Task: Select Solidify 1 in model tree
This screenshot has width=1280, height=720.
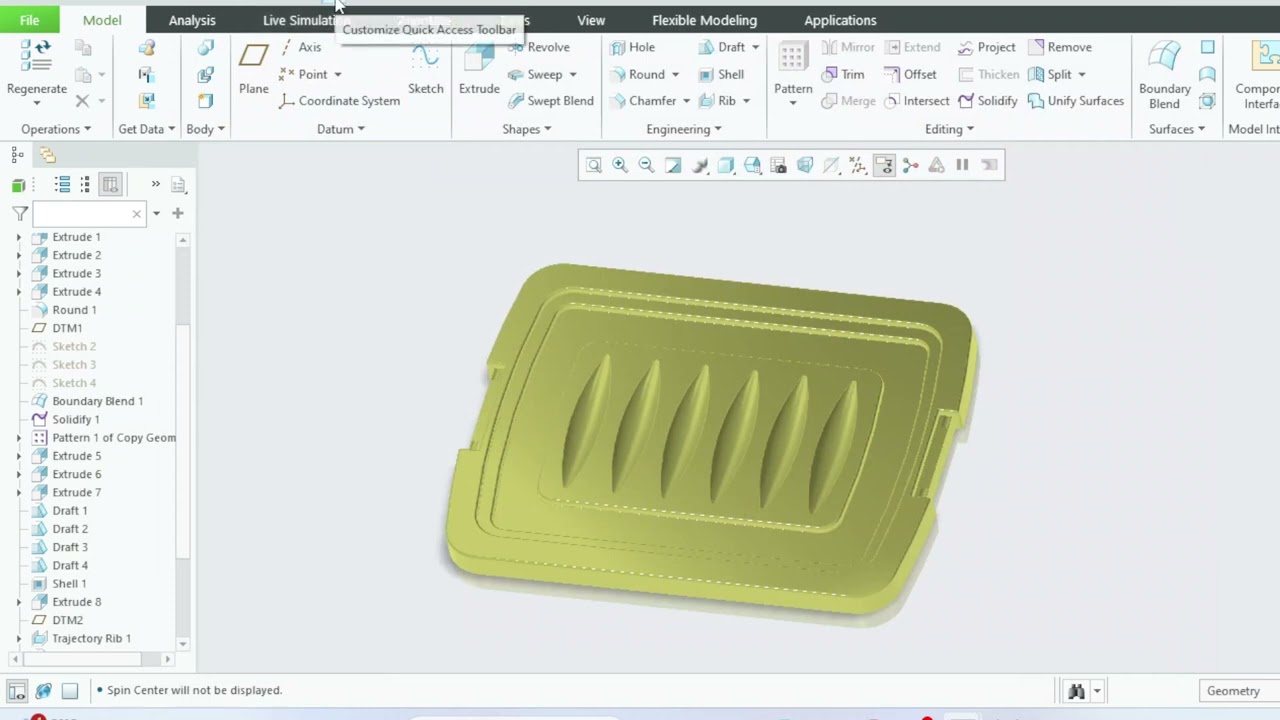Action: (75, 419)
